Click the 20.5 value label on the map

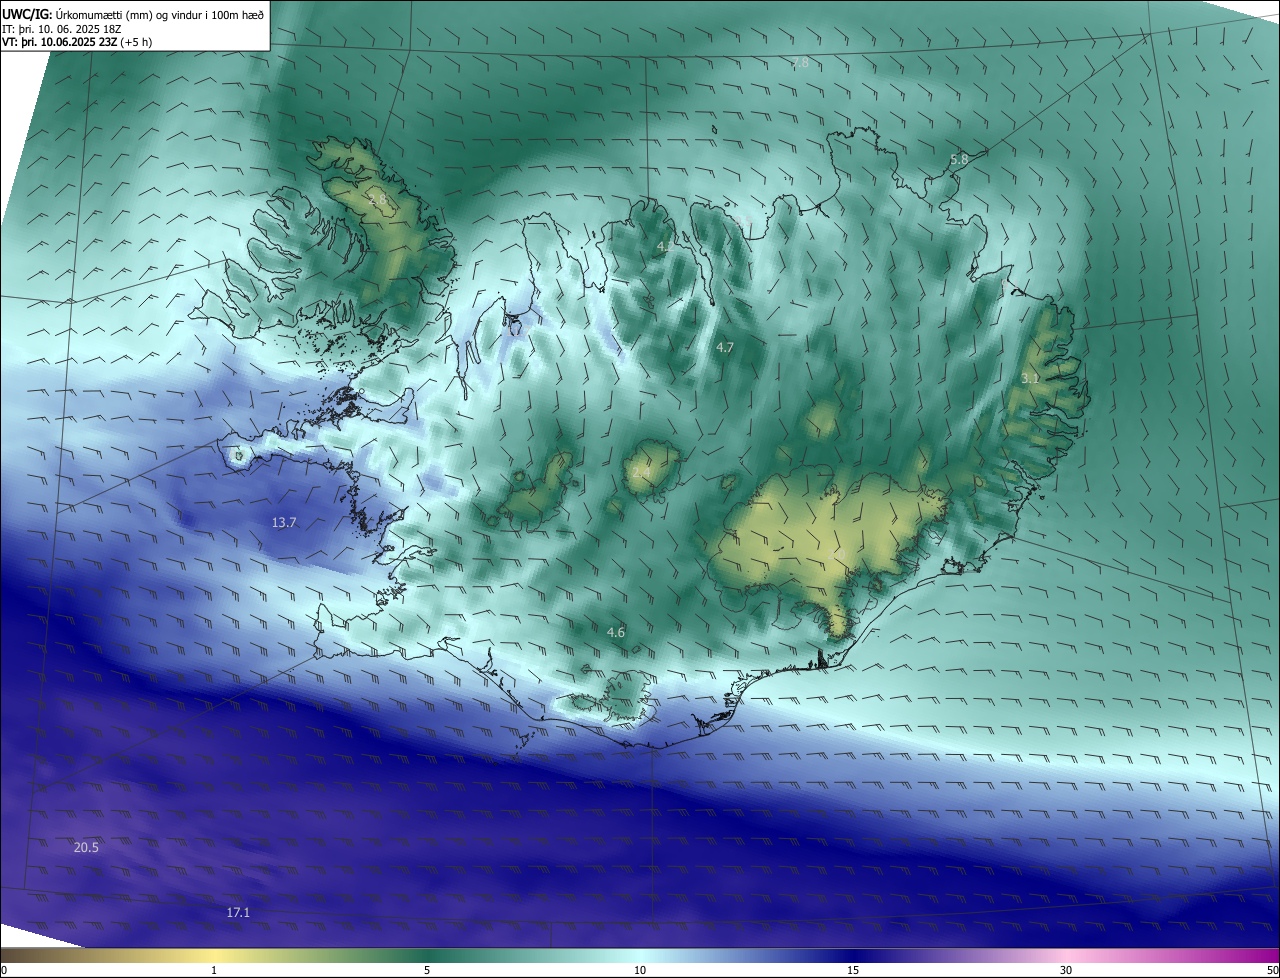click(86, 847)
